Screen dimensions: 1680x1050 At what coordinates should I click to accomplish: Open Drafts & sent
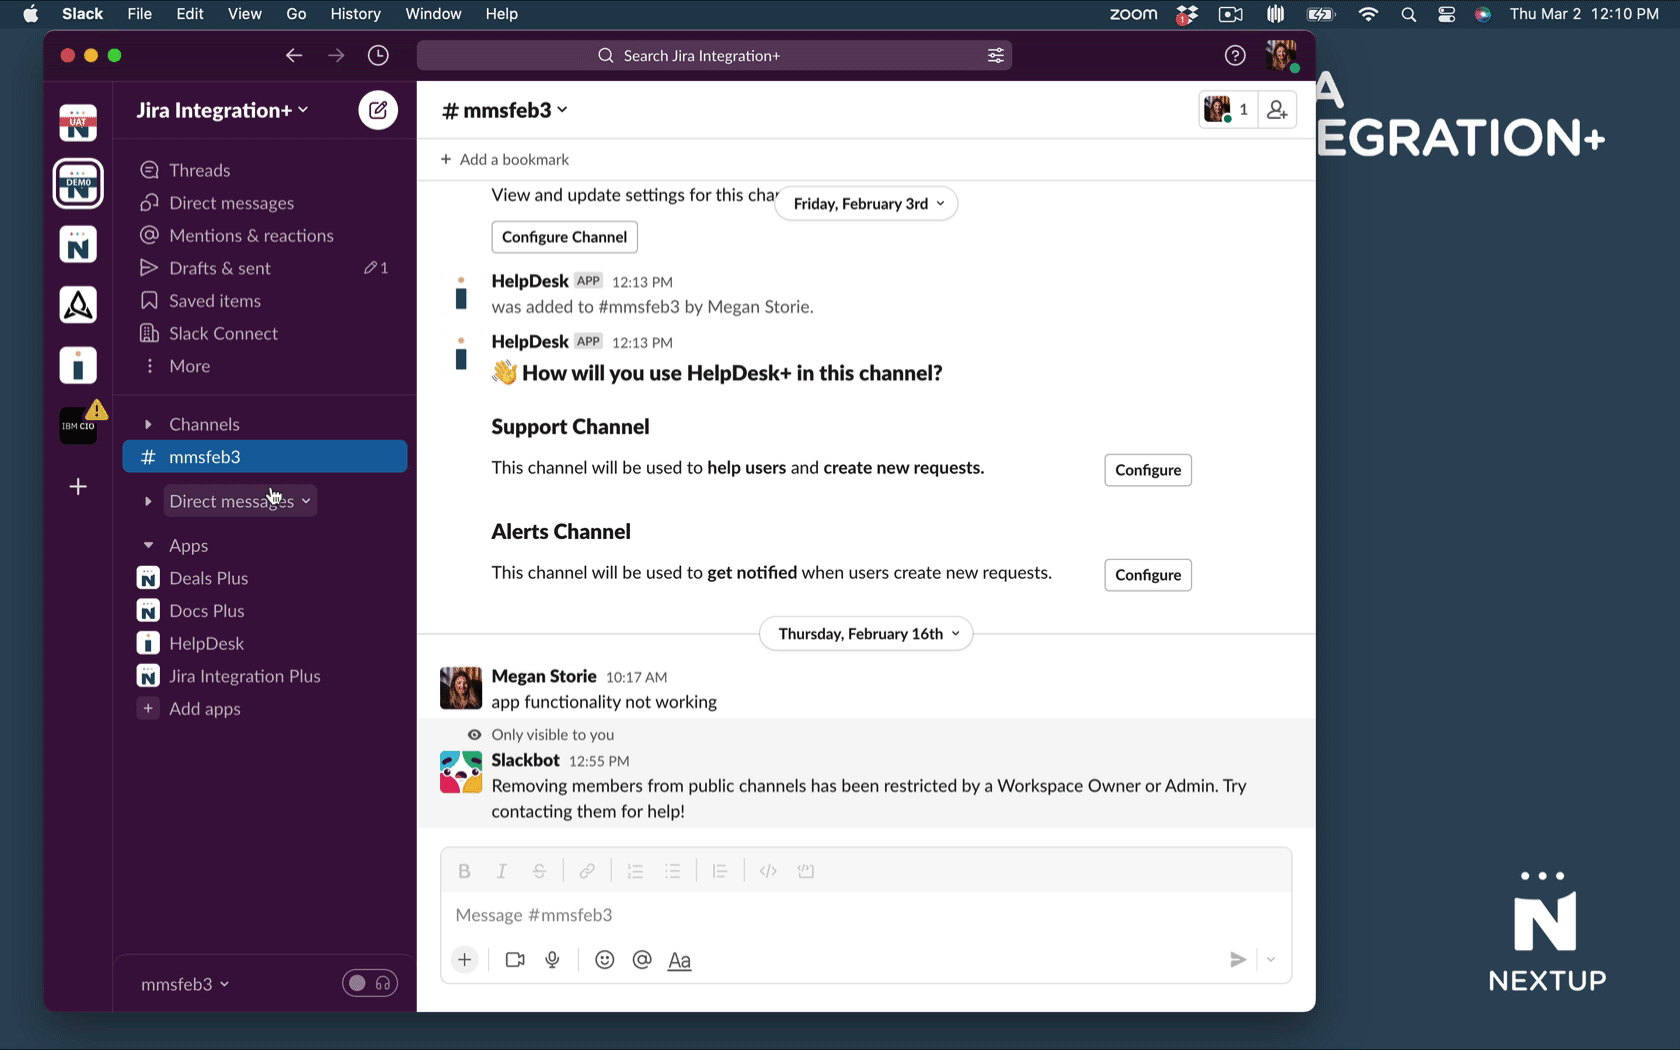(265, 268)
